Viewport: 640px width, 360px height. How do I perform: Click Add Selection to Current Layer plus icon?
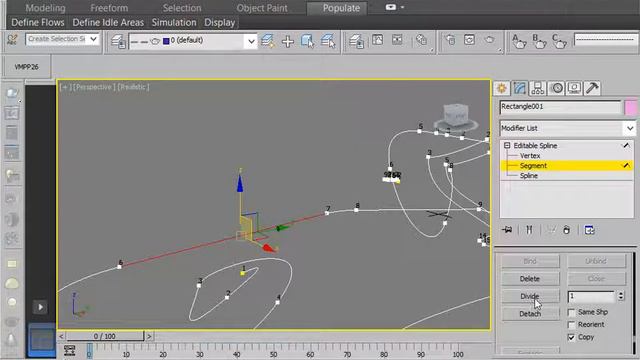pyautogui.click(x=288, y=41)
